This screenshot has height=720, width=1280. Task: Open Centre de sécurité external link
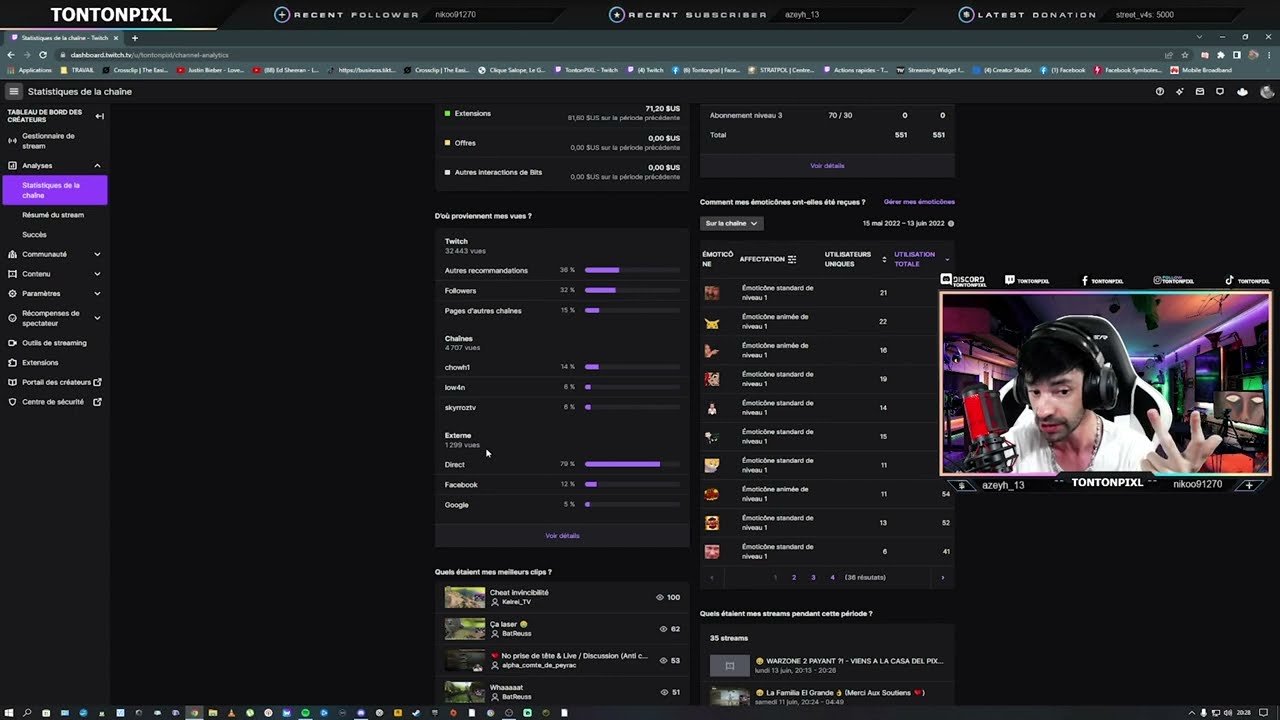(54, 402)
